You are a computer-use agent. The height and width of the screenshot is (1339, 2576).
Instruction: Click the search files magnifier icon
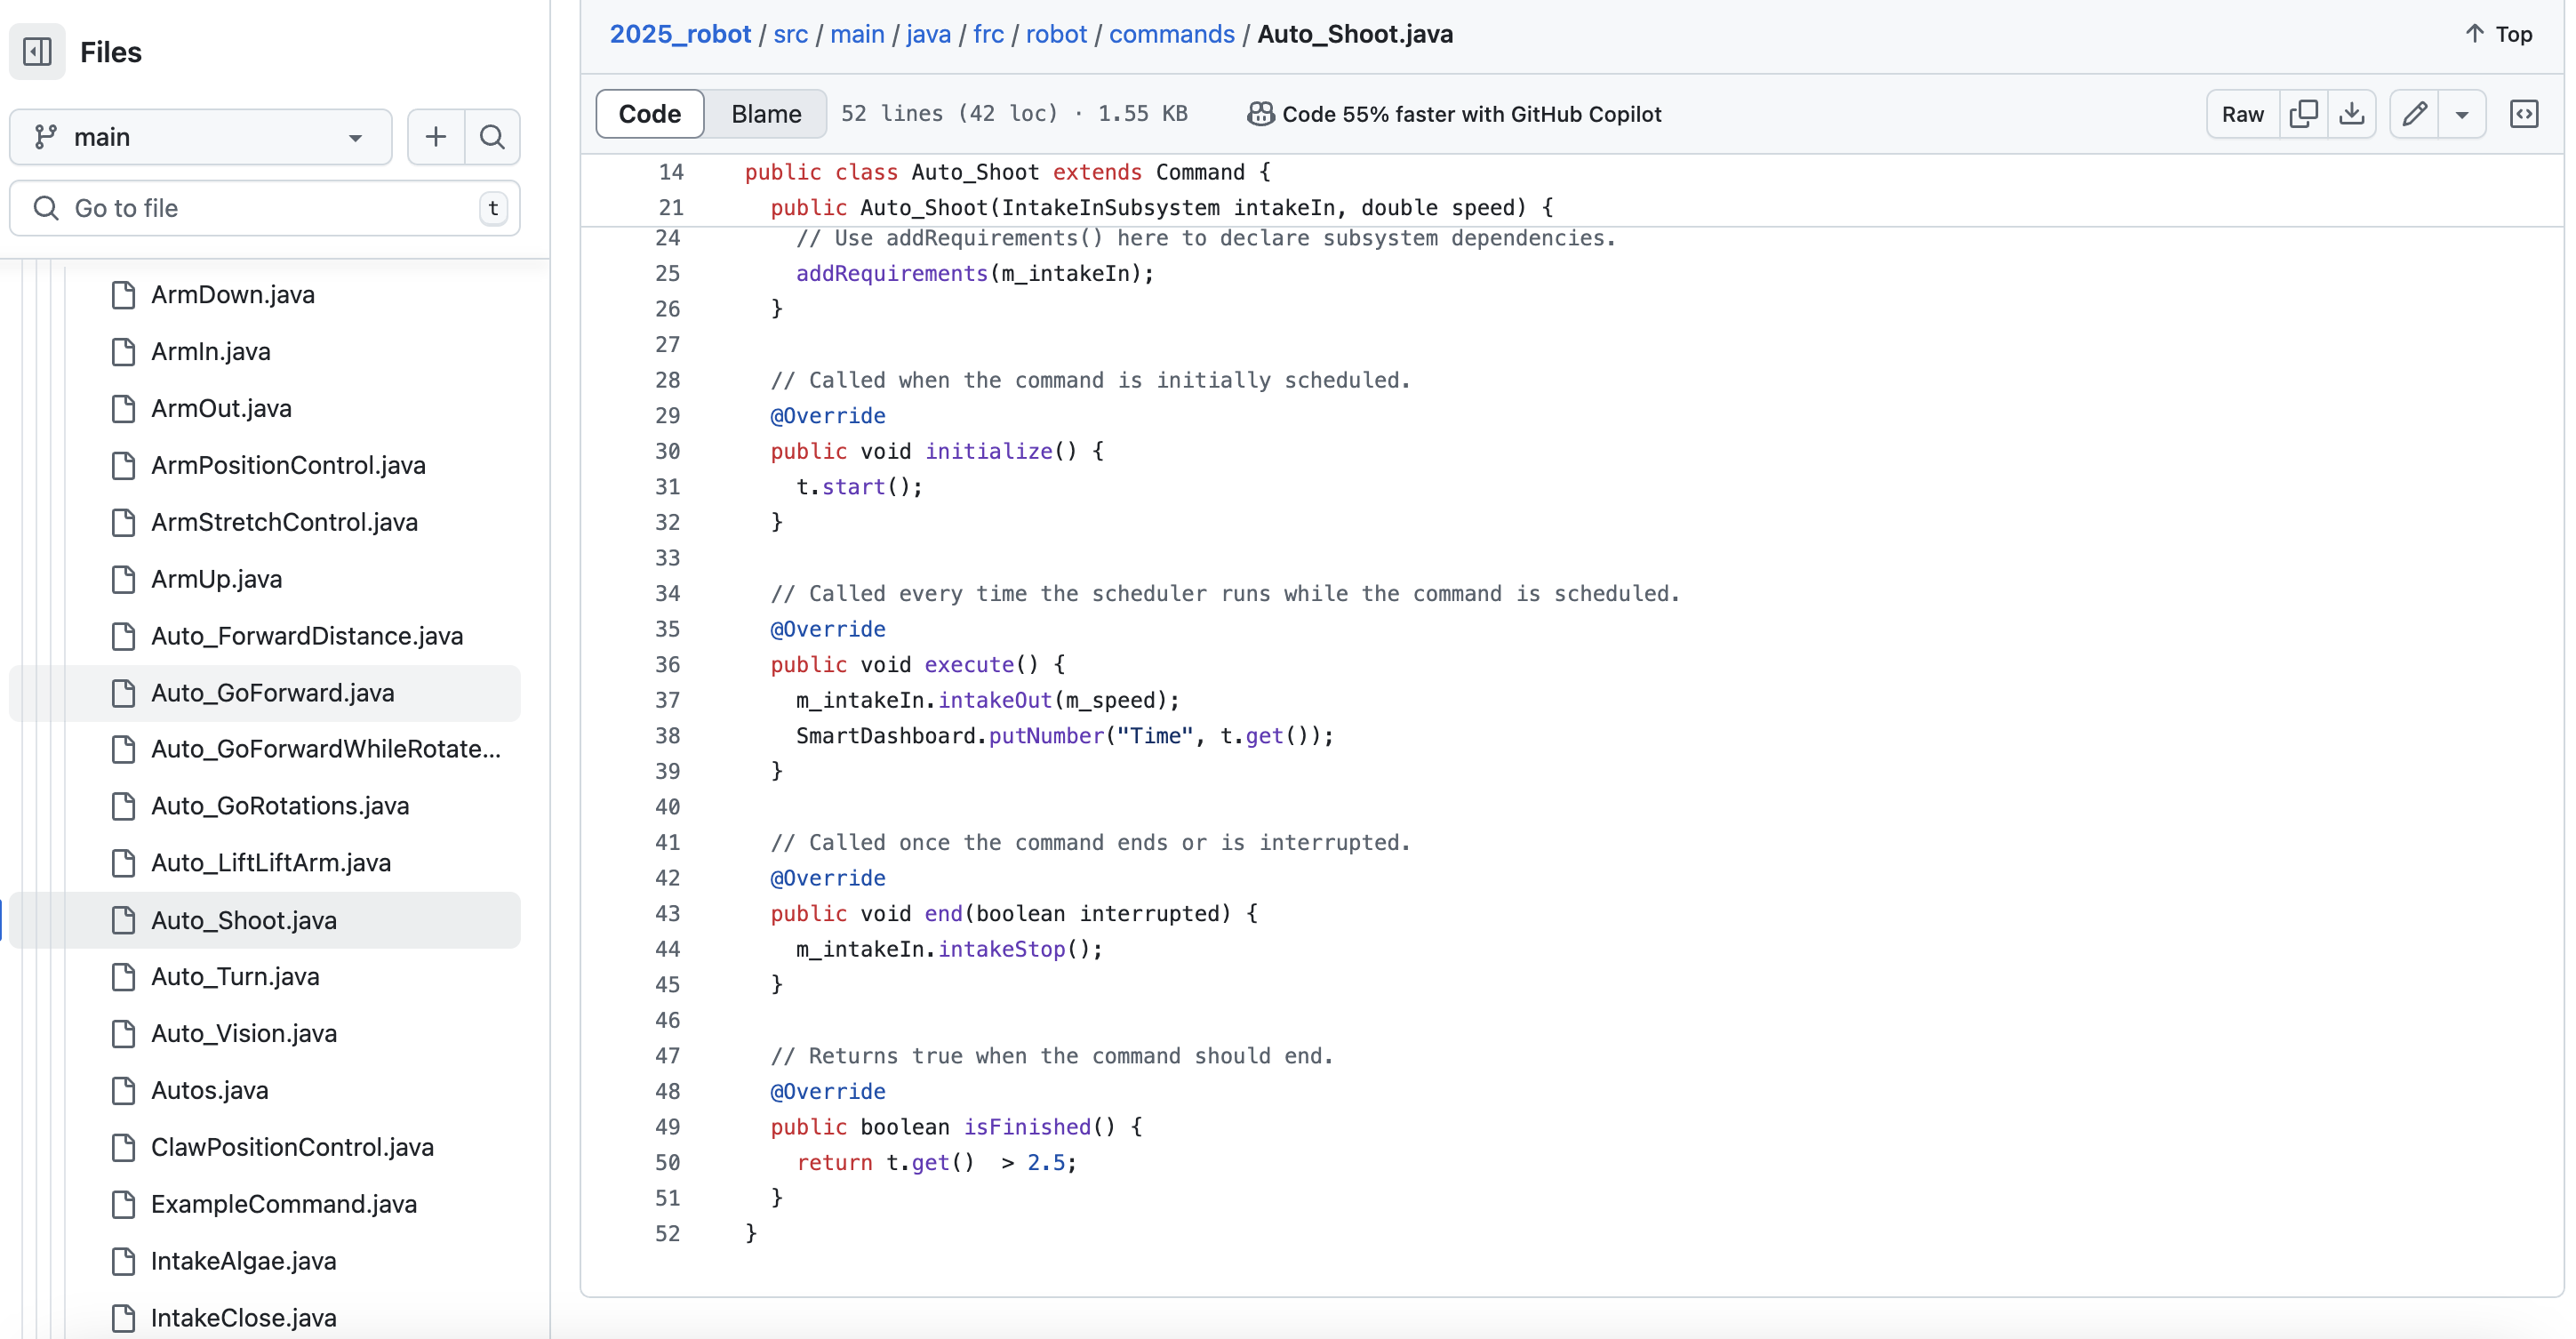point(492,137)
